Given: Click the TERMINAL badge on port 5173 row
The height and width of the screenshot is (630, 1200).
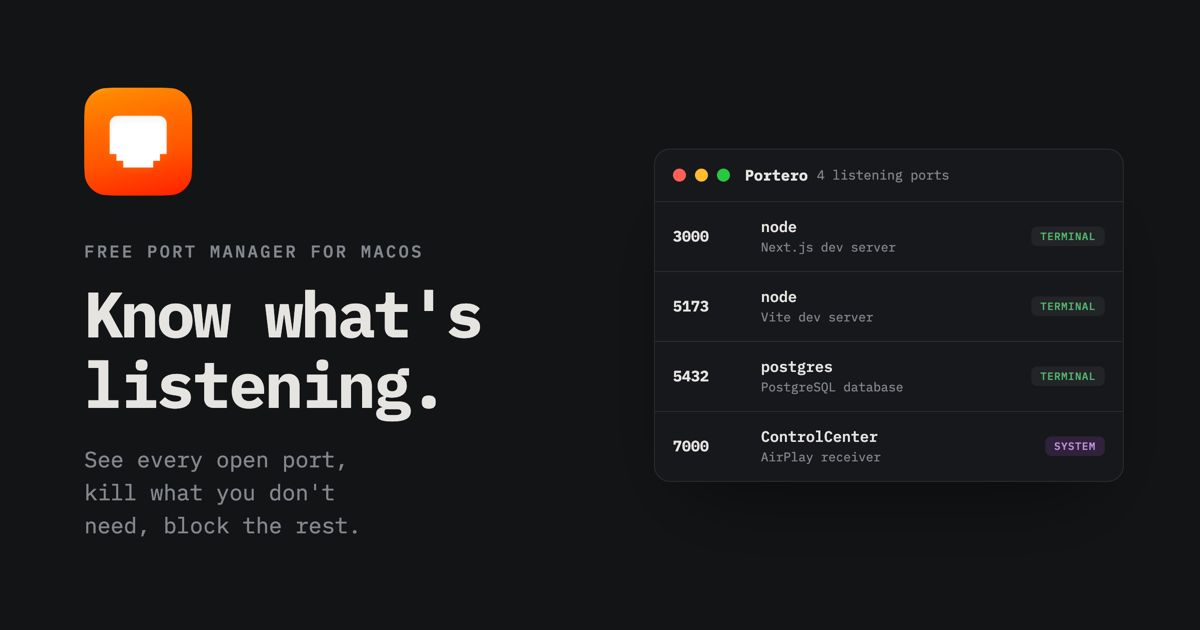Looking at the screenshot, I should [x=1068, y=307].
